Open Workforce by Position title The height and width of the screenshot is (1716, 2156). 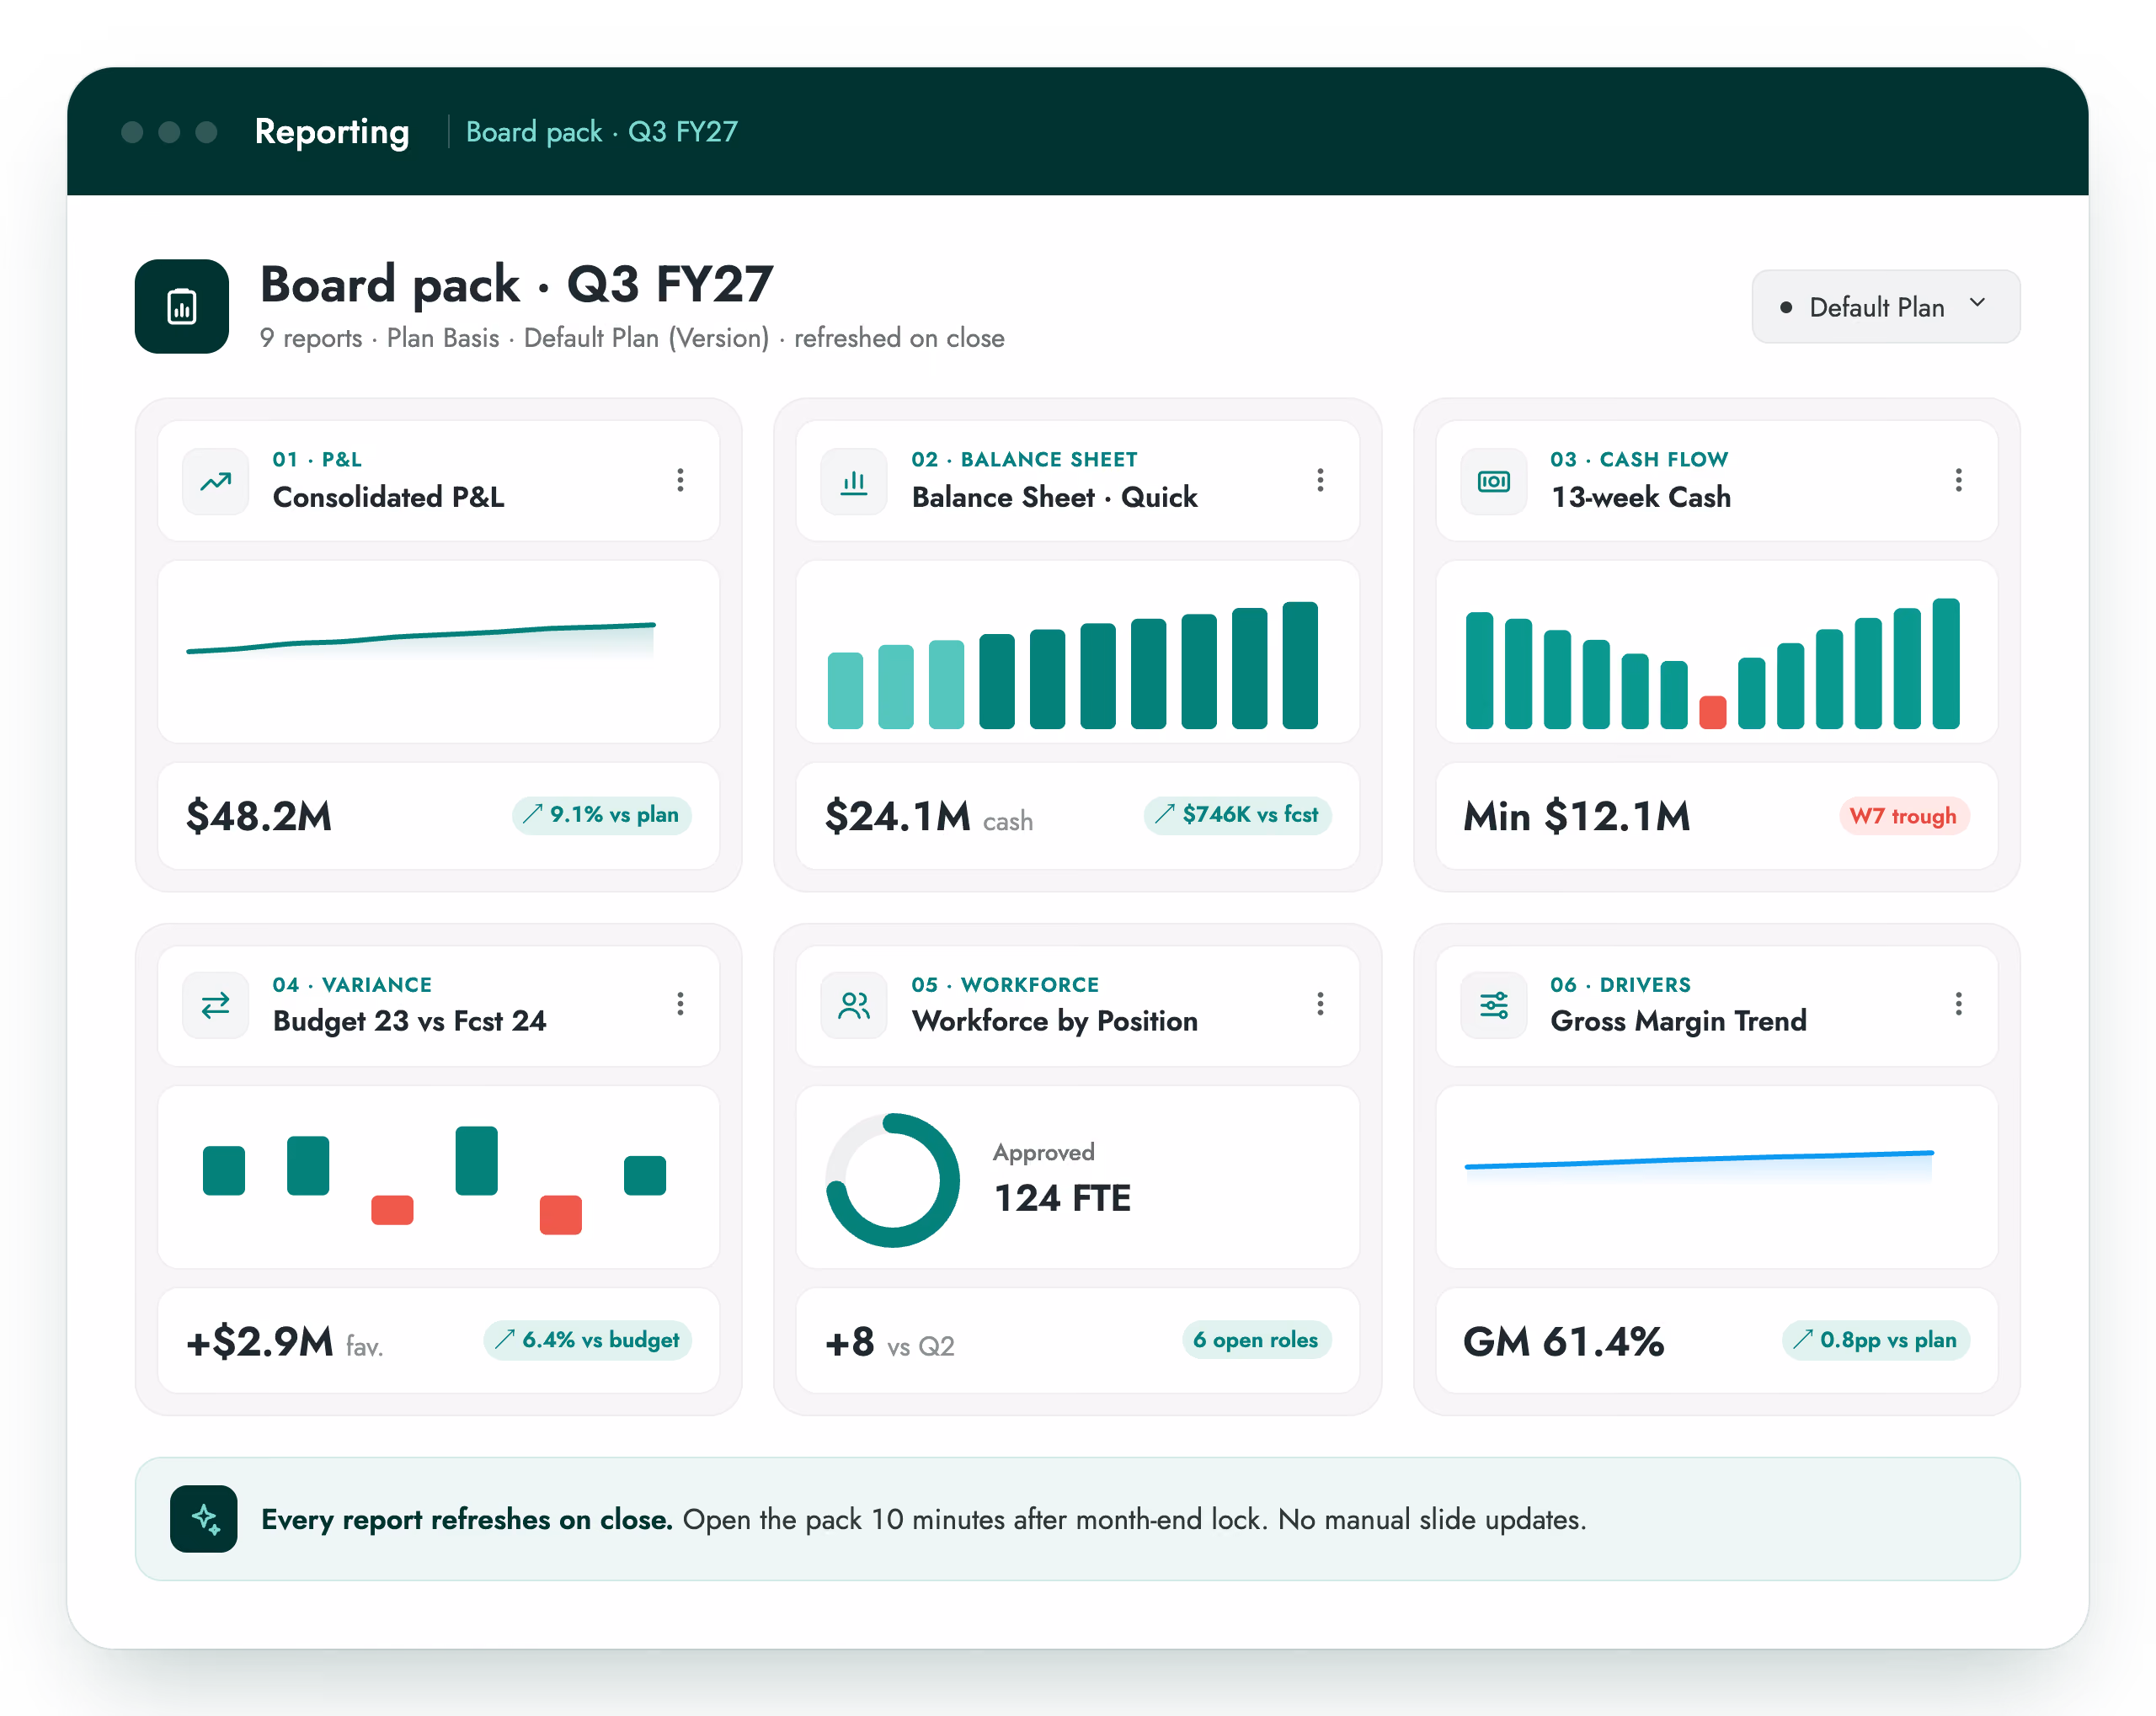click(1054, 1021)
